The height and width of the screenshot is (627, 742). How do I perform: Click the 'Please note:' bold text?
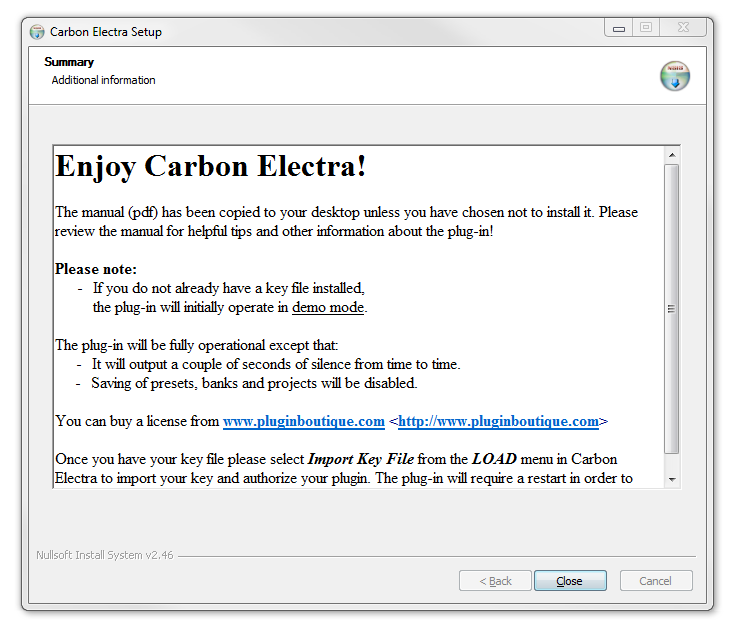click(x=96, y=269)
